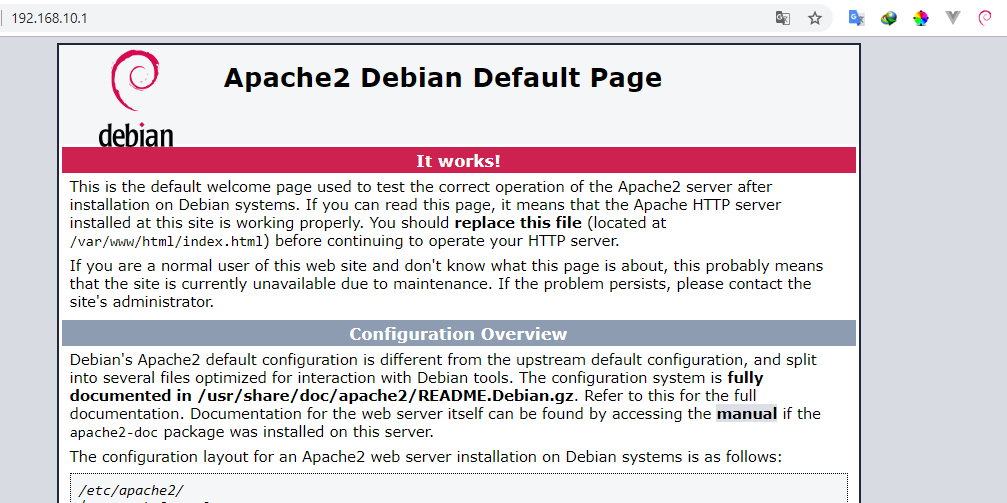Click the /var/www/html/index.html path text
Screen dimensions: 1007x503
[x=166, y=242]
